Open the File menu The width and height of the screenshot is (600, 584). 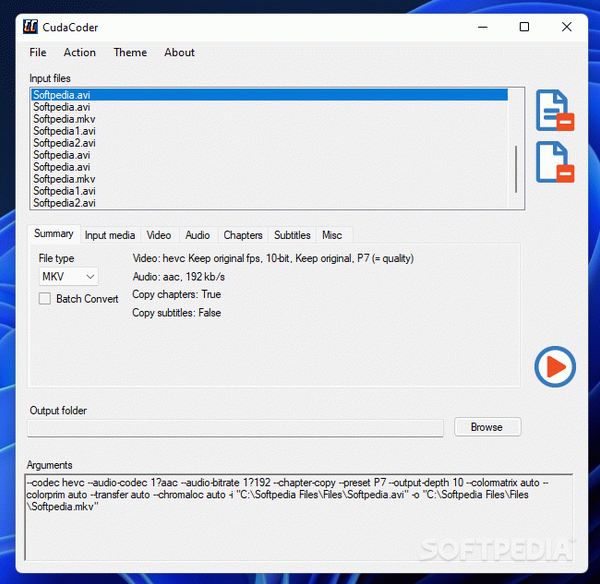(38, 52)
